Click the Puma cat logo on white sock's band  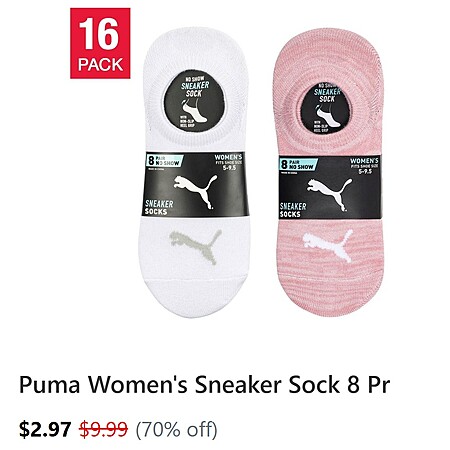[195, 192]
